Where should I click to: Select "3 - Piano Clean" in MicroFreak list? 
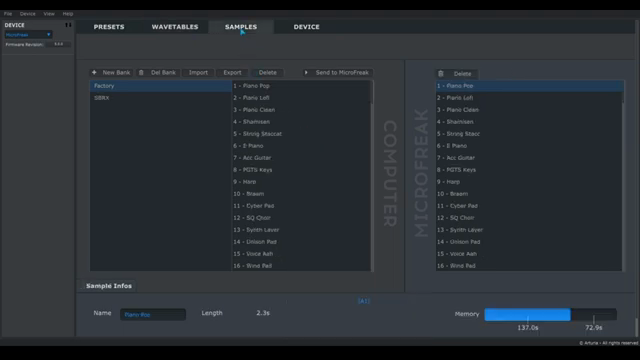pos(529,110)
